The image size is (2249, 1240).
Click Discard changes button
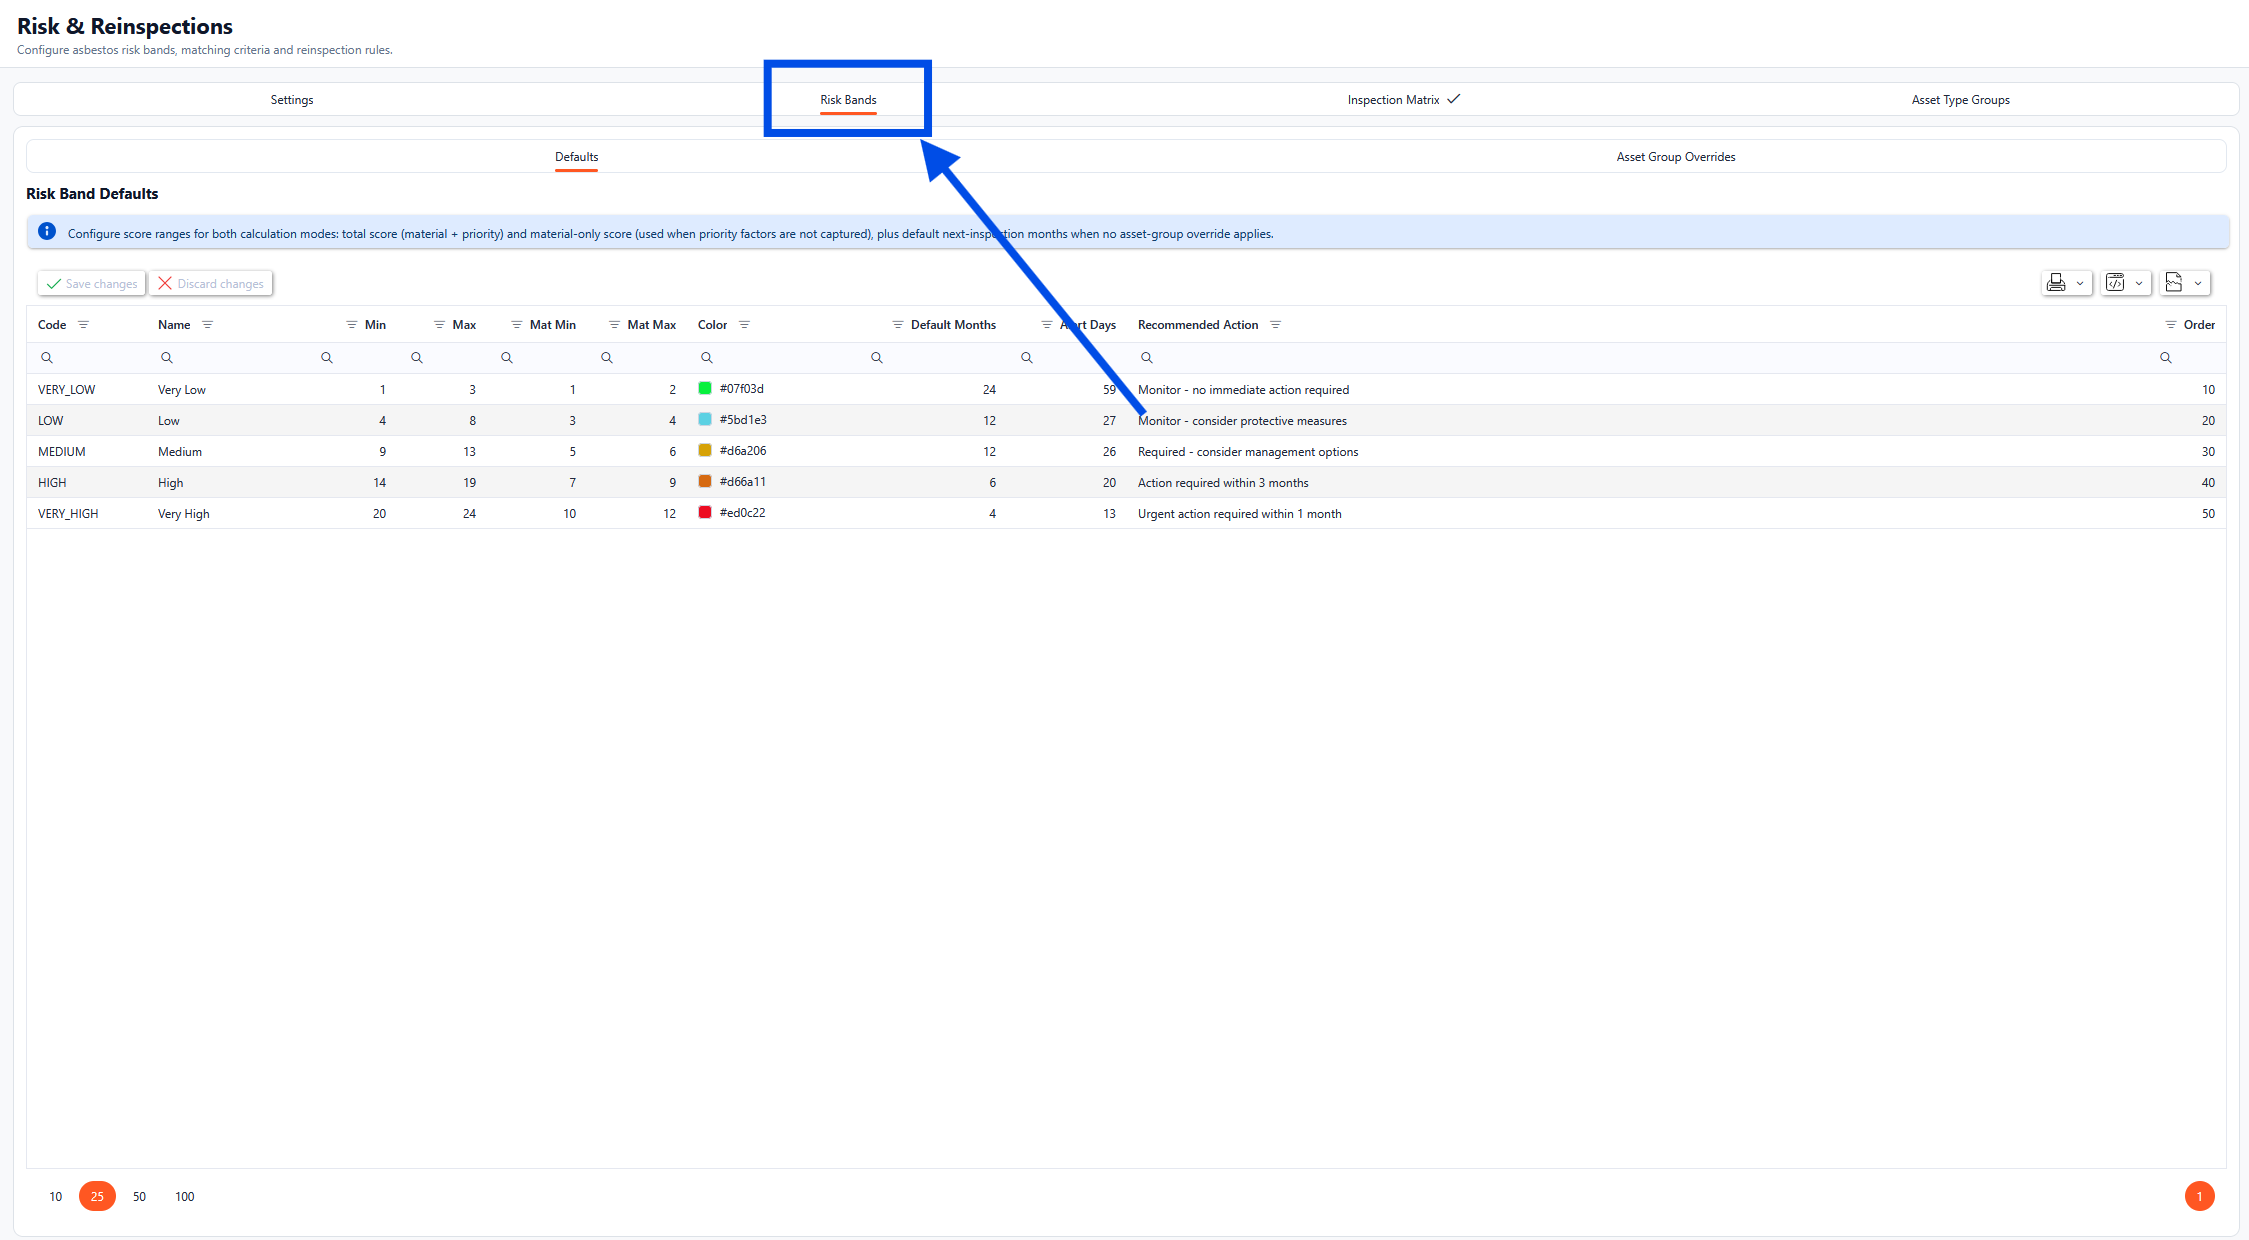tap(211, 284)
